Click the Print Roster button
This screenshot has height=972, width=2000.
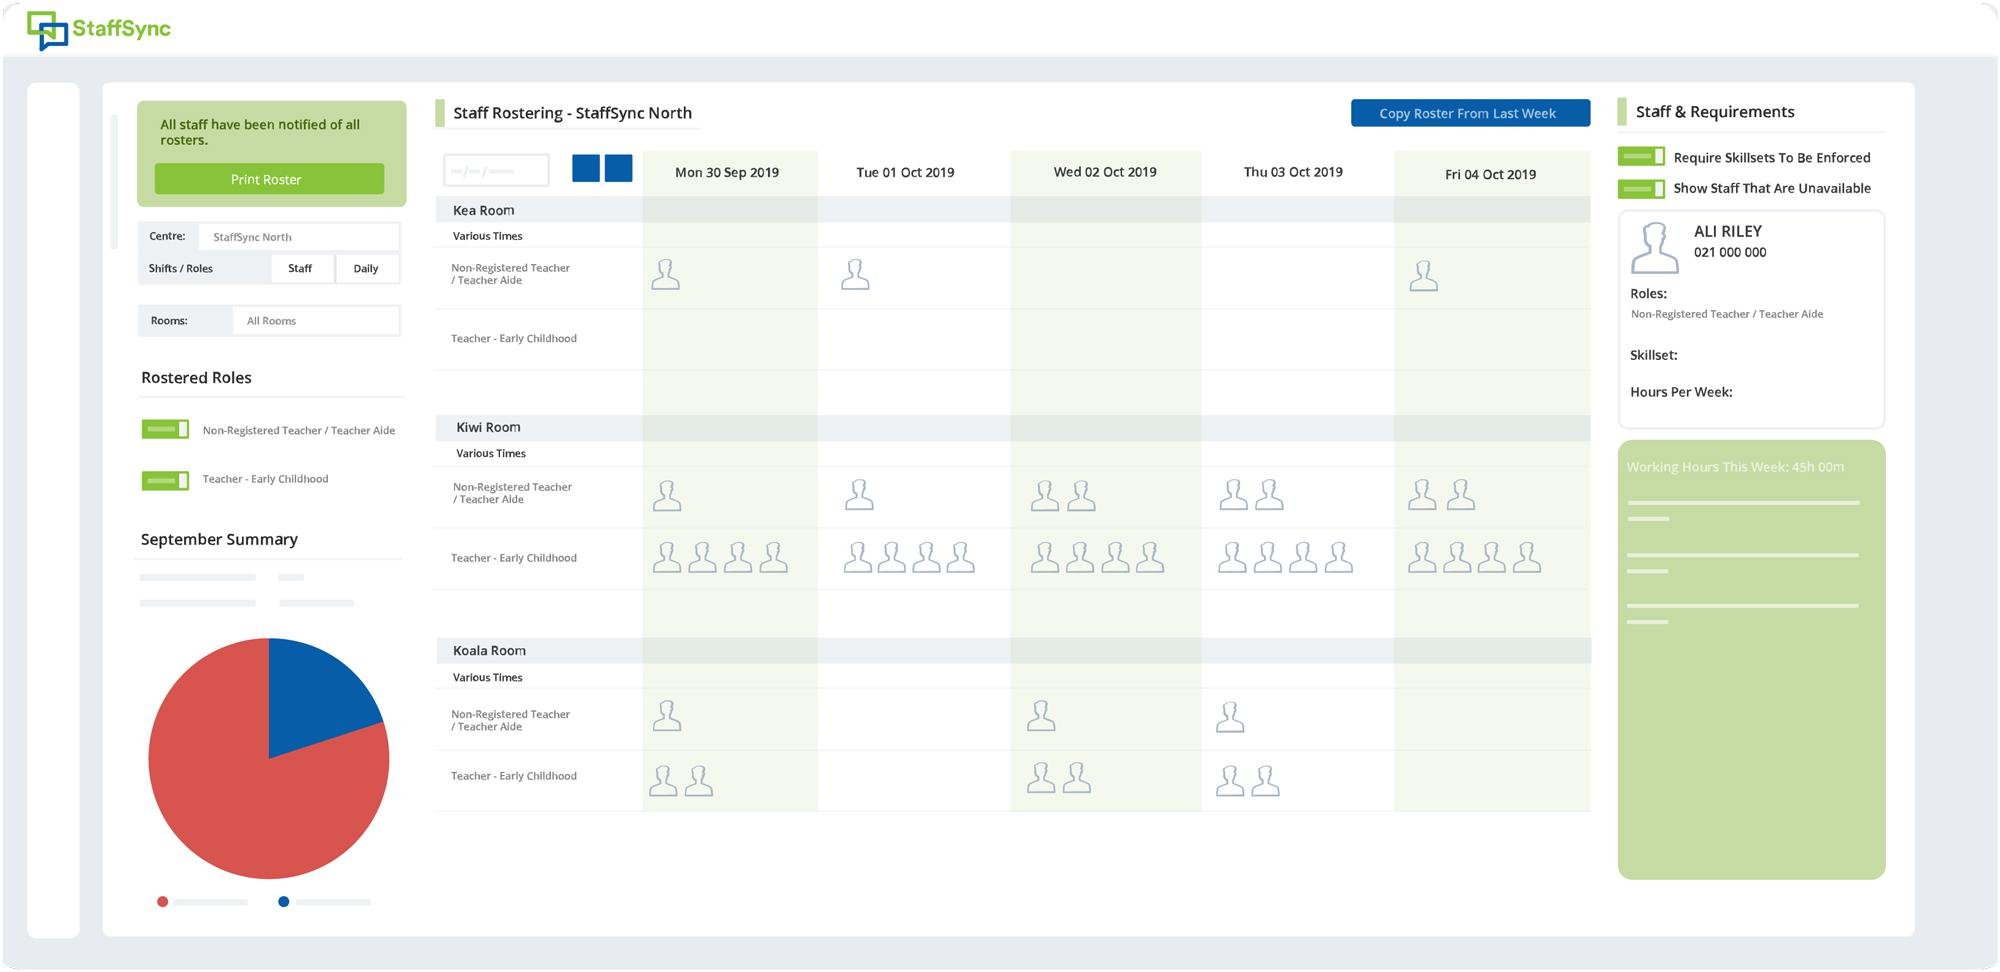click(x=268, y=180)
